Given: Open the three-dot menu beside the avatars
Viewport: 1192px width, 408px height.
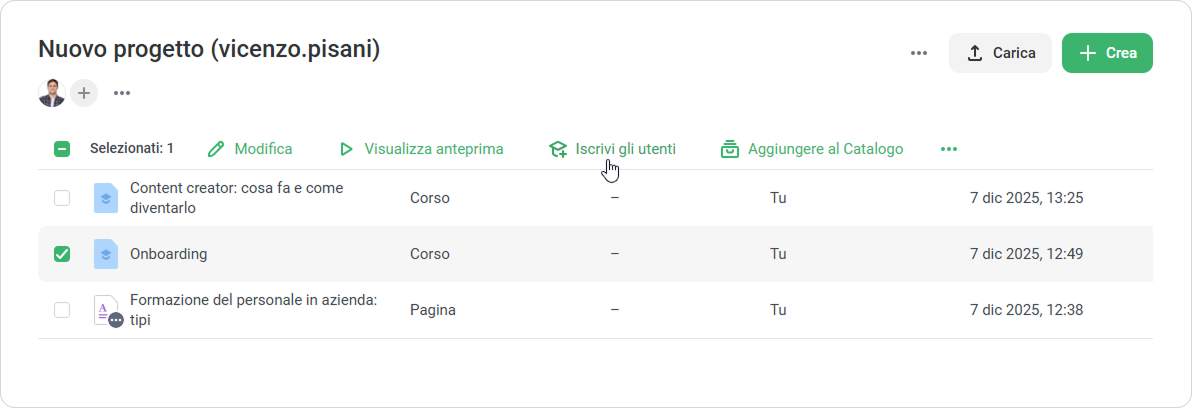Looking at the screenshot, I should 122,93.
